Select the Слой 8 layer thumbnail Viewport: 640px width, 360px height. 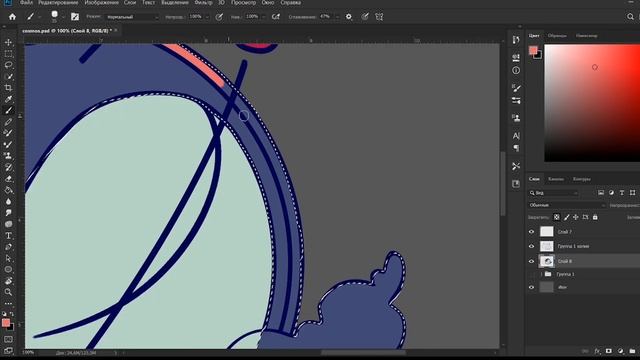tap(547, 261)
